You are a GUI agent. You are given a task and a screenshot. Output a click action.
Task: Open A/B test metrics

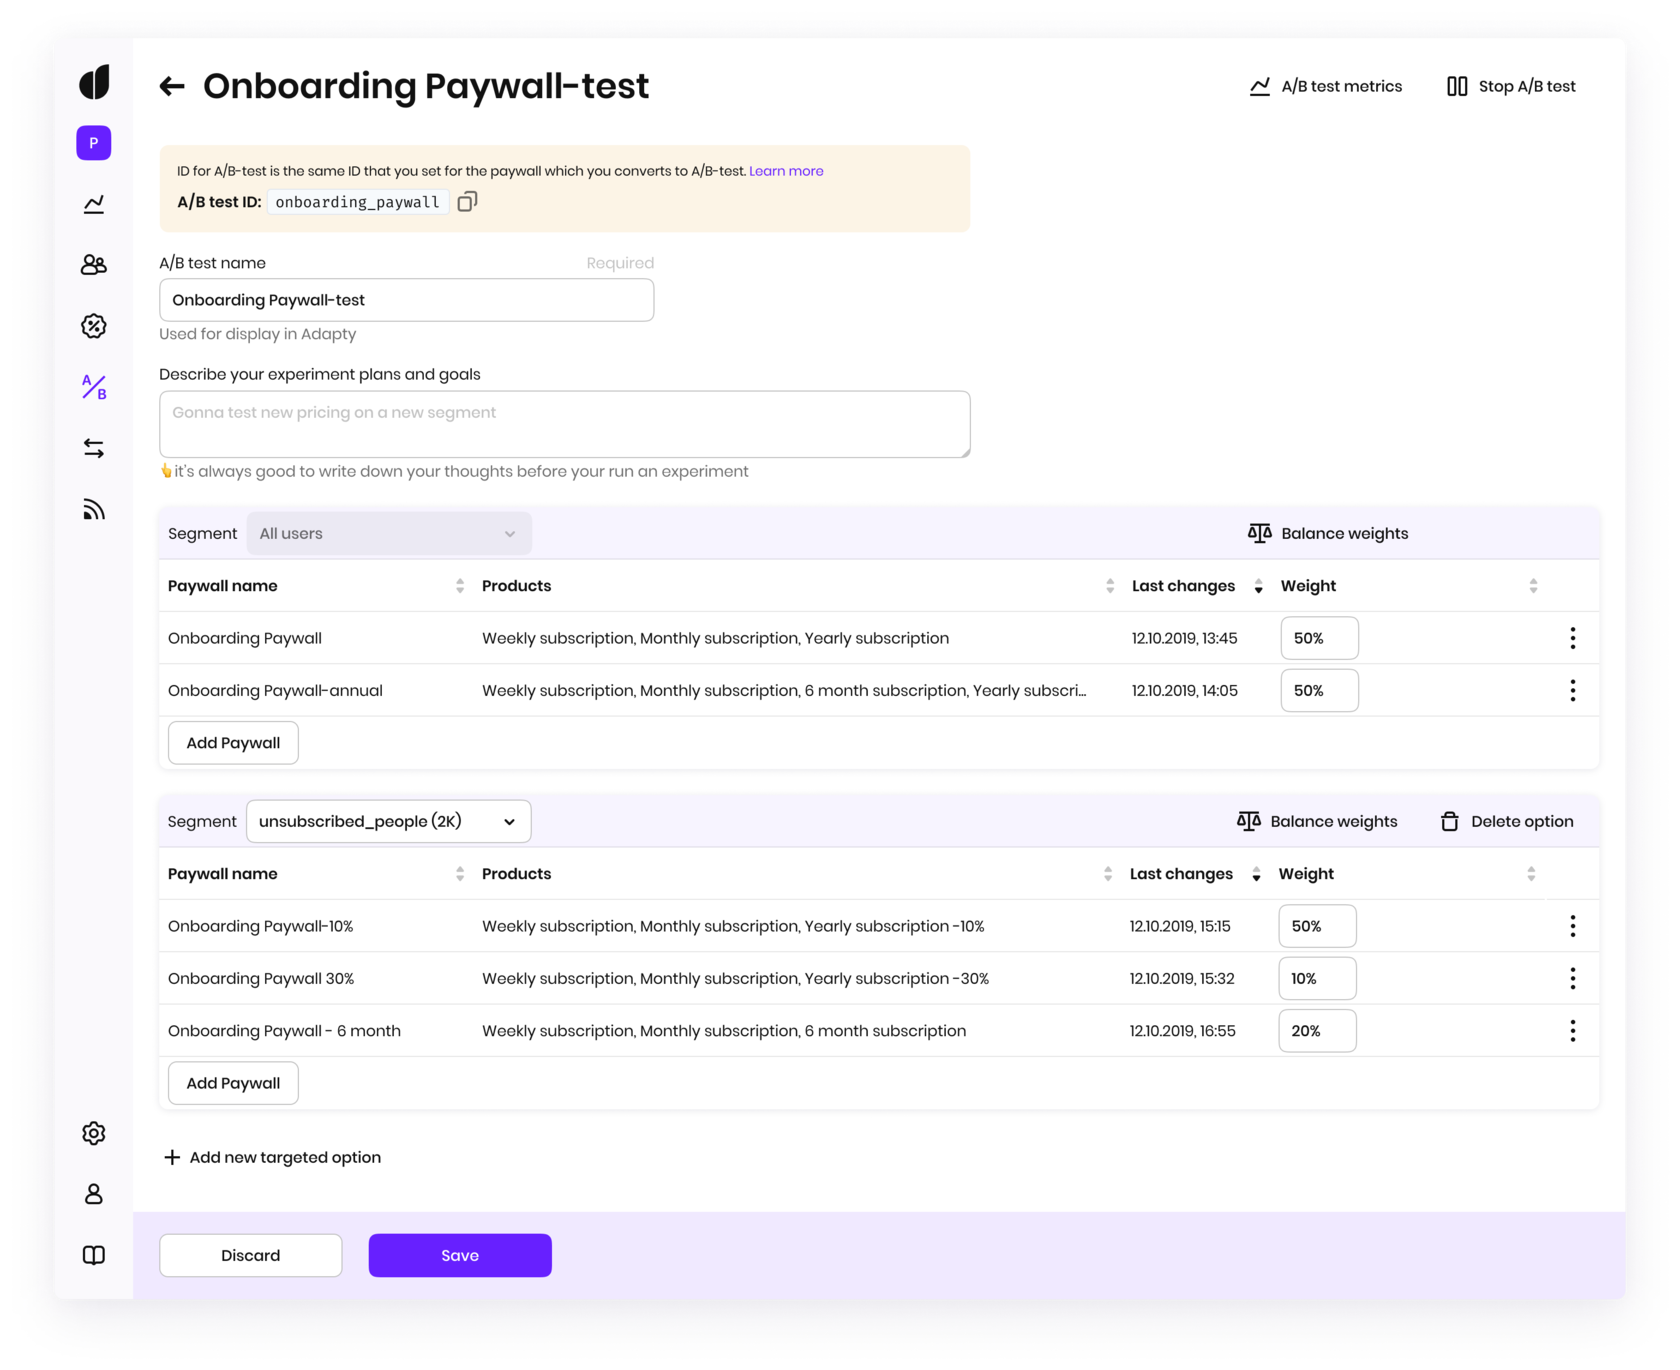point(1326,87)
